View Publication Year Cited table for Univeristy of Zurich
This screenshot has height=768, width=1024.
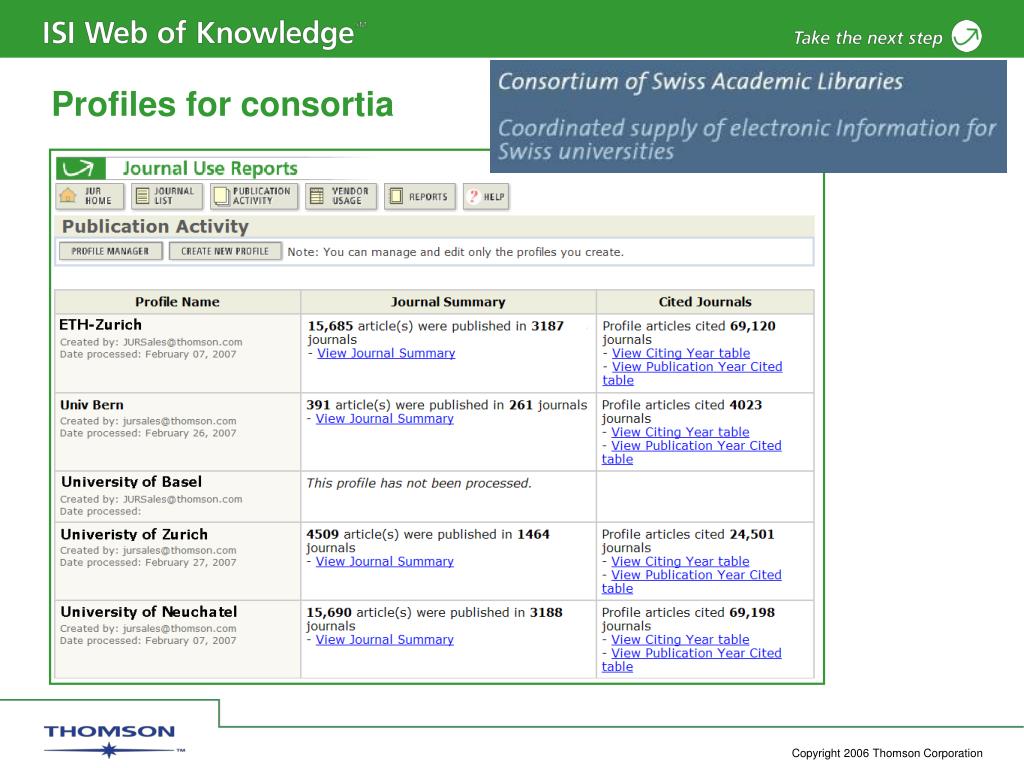[x=692, y=581]
